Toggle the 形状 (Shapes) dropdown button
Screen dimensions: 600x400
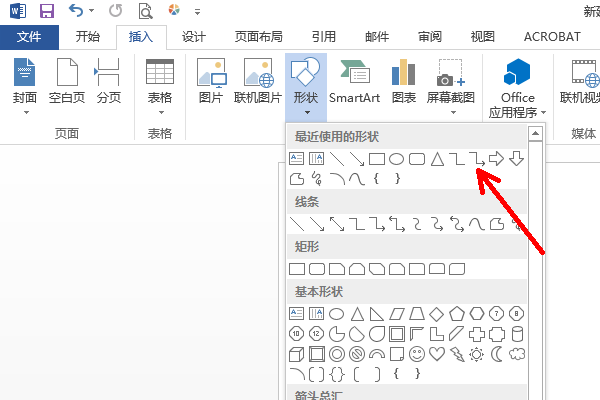pos(306,87)
